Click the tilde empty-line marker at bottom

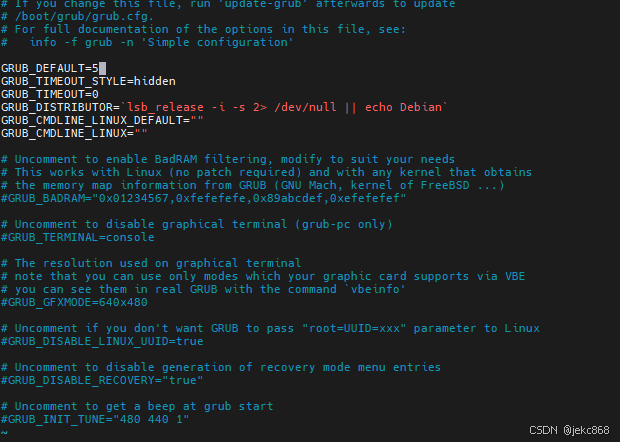(x=4, y=433)
